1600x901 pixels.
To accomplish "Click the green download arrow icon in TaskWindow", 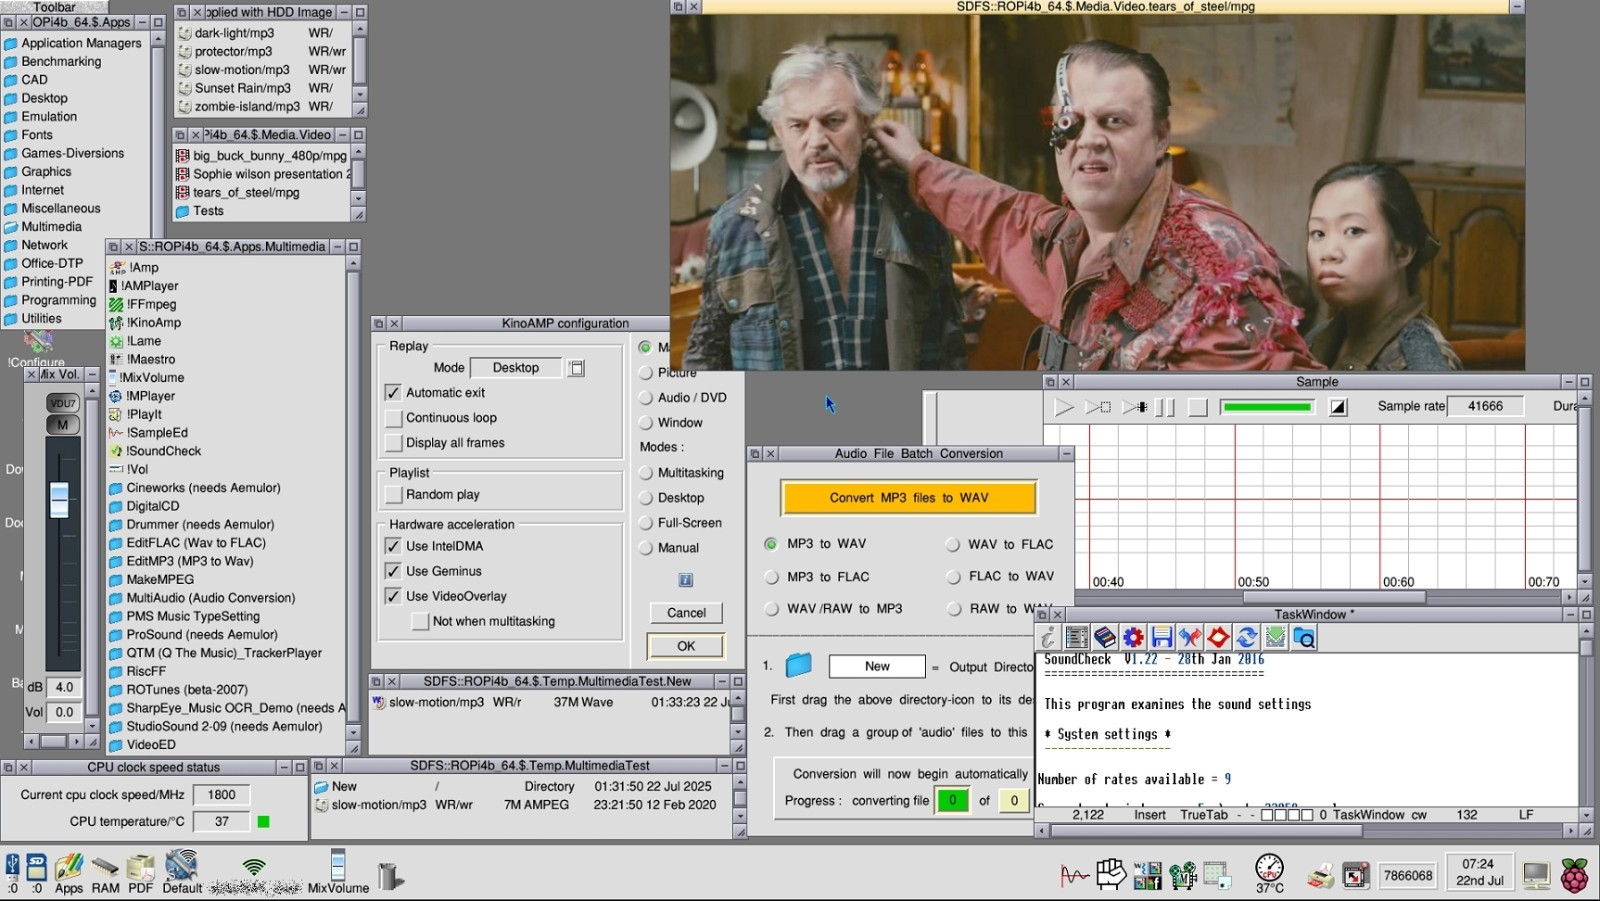I will pyautogui.click(x=1275, y=638).
